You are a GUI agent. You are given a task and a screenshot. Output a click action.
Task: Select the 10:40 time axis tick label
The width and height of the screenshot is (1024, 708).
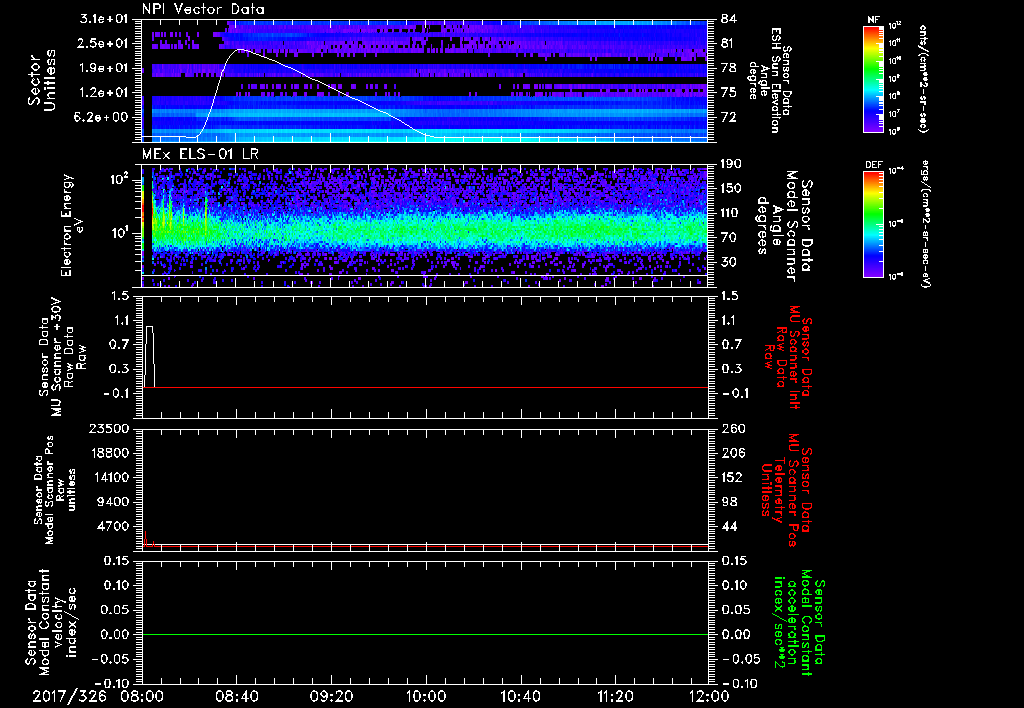click(520, 695)
